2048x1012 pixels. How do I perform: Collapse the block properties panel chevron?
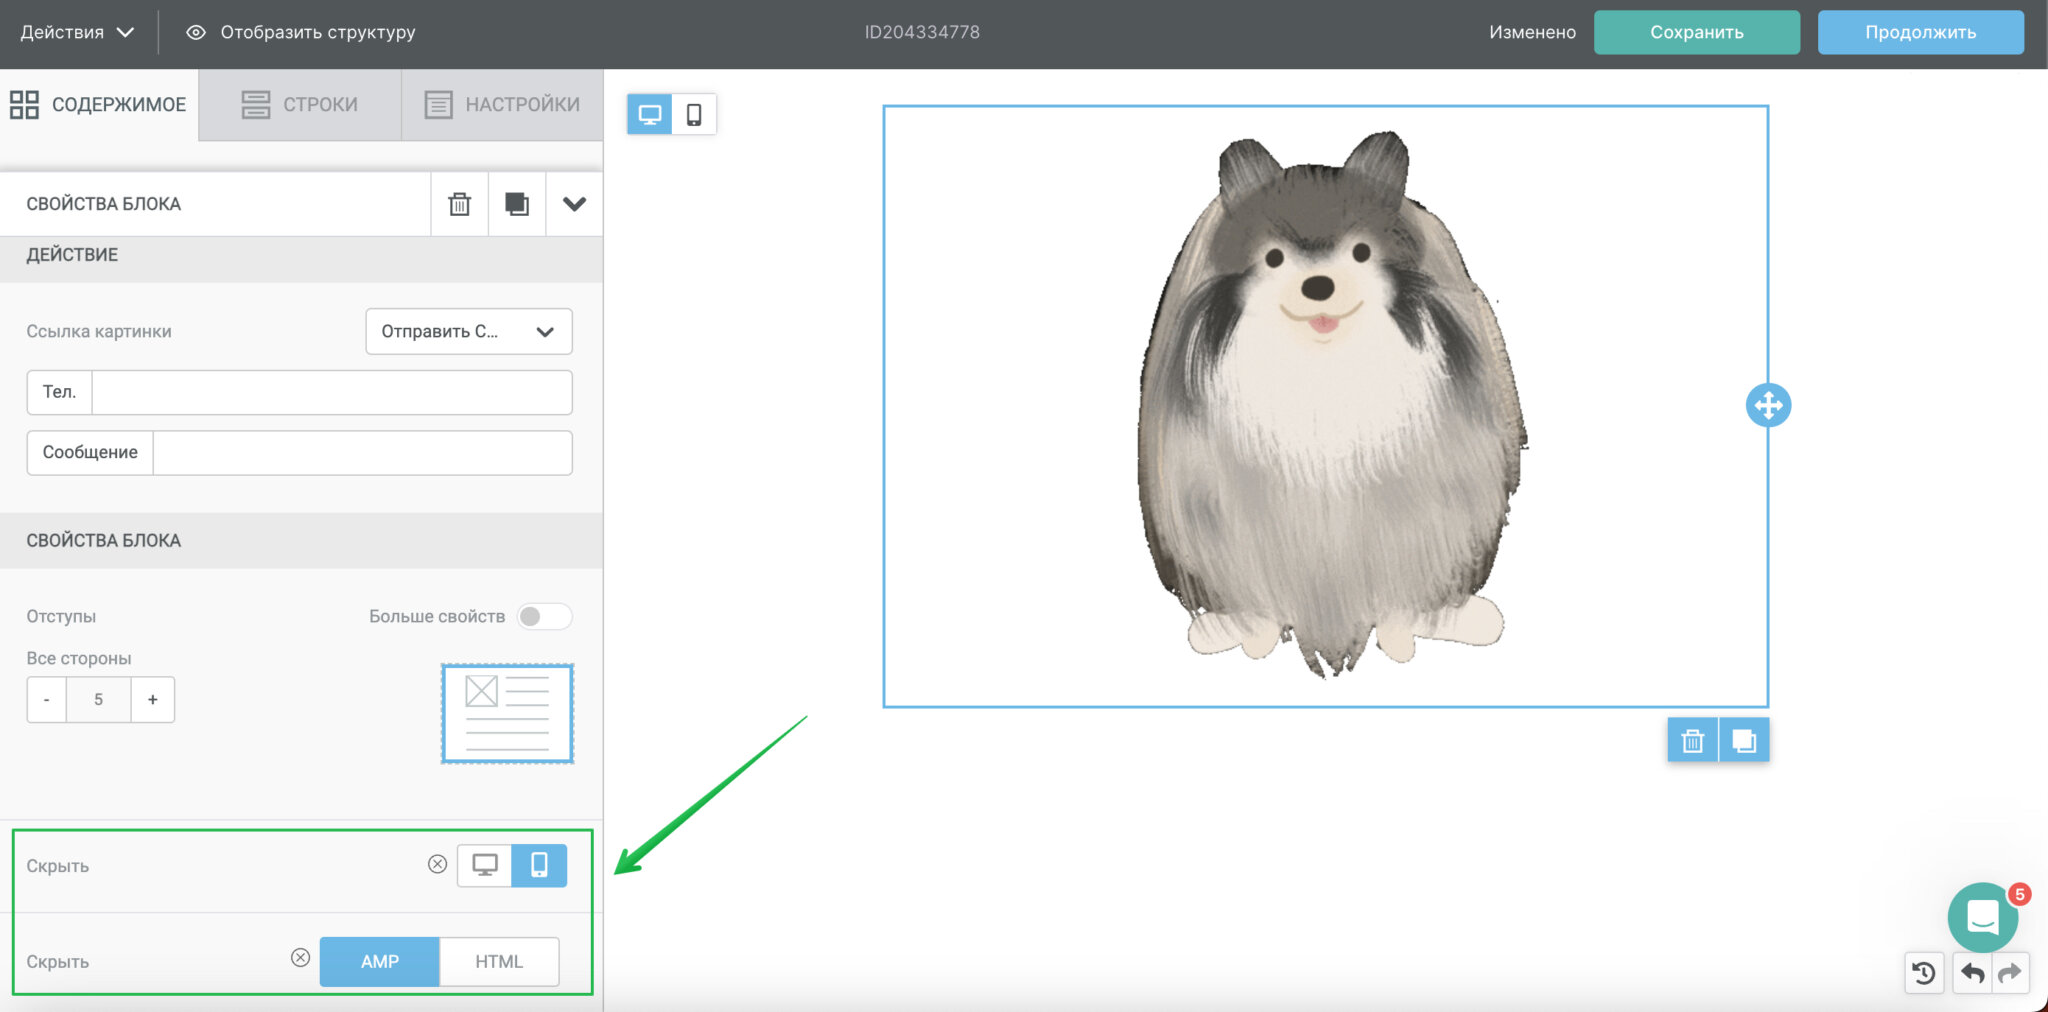[x=574, y=204]
